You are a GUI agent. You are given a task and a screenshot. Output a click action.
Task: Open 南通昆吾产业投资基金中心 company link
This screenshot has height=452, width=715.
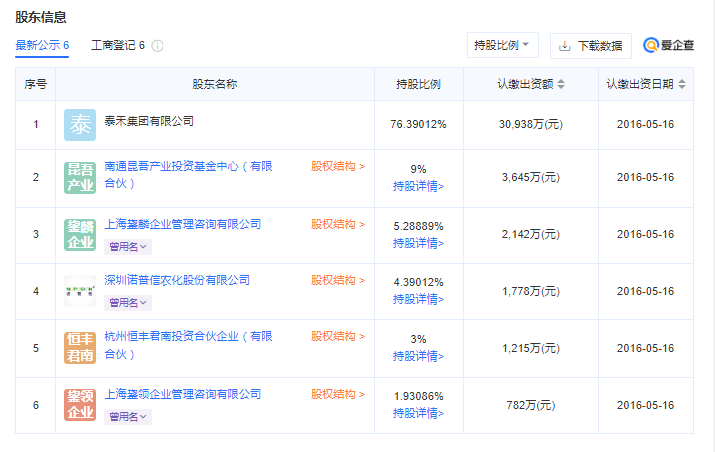coord(188,174)
